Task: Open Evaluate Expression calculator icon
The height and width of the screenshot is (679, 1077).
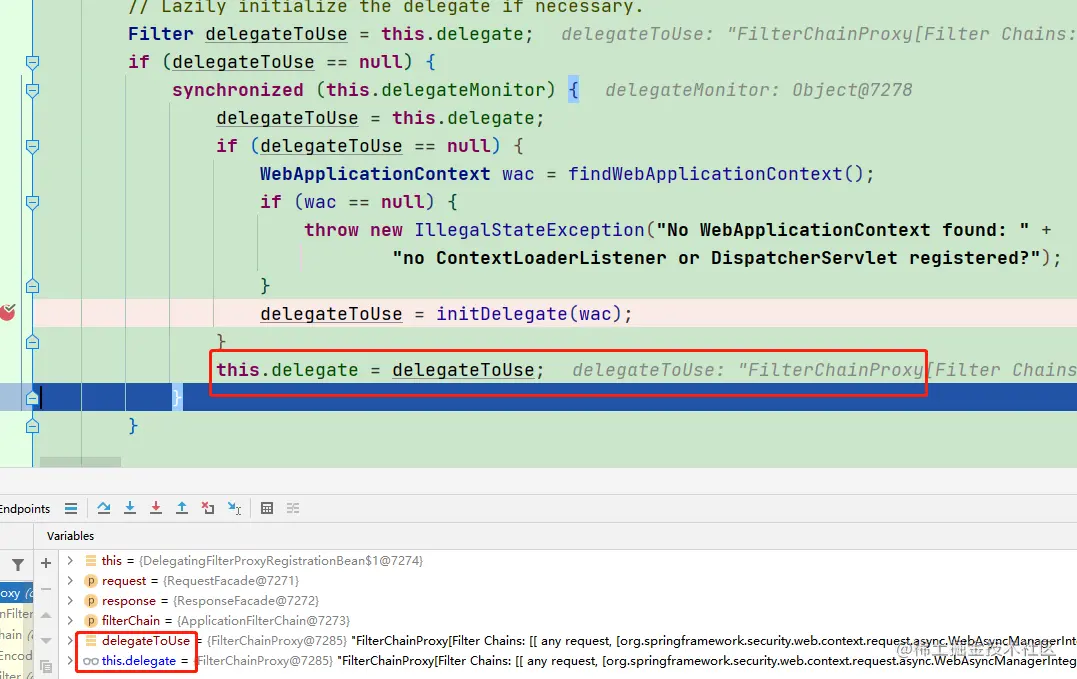Action: click(x=267, y=508)
